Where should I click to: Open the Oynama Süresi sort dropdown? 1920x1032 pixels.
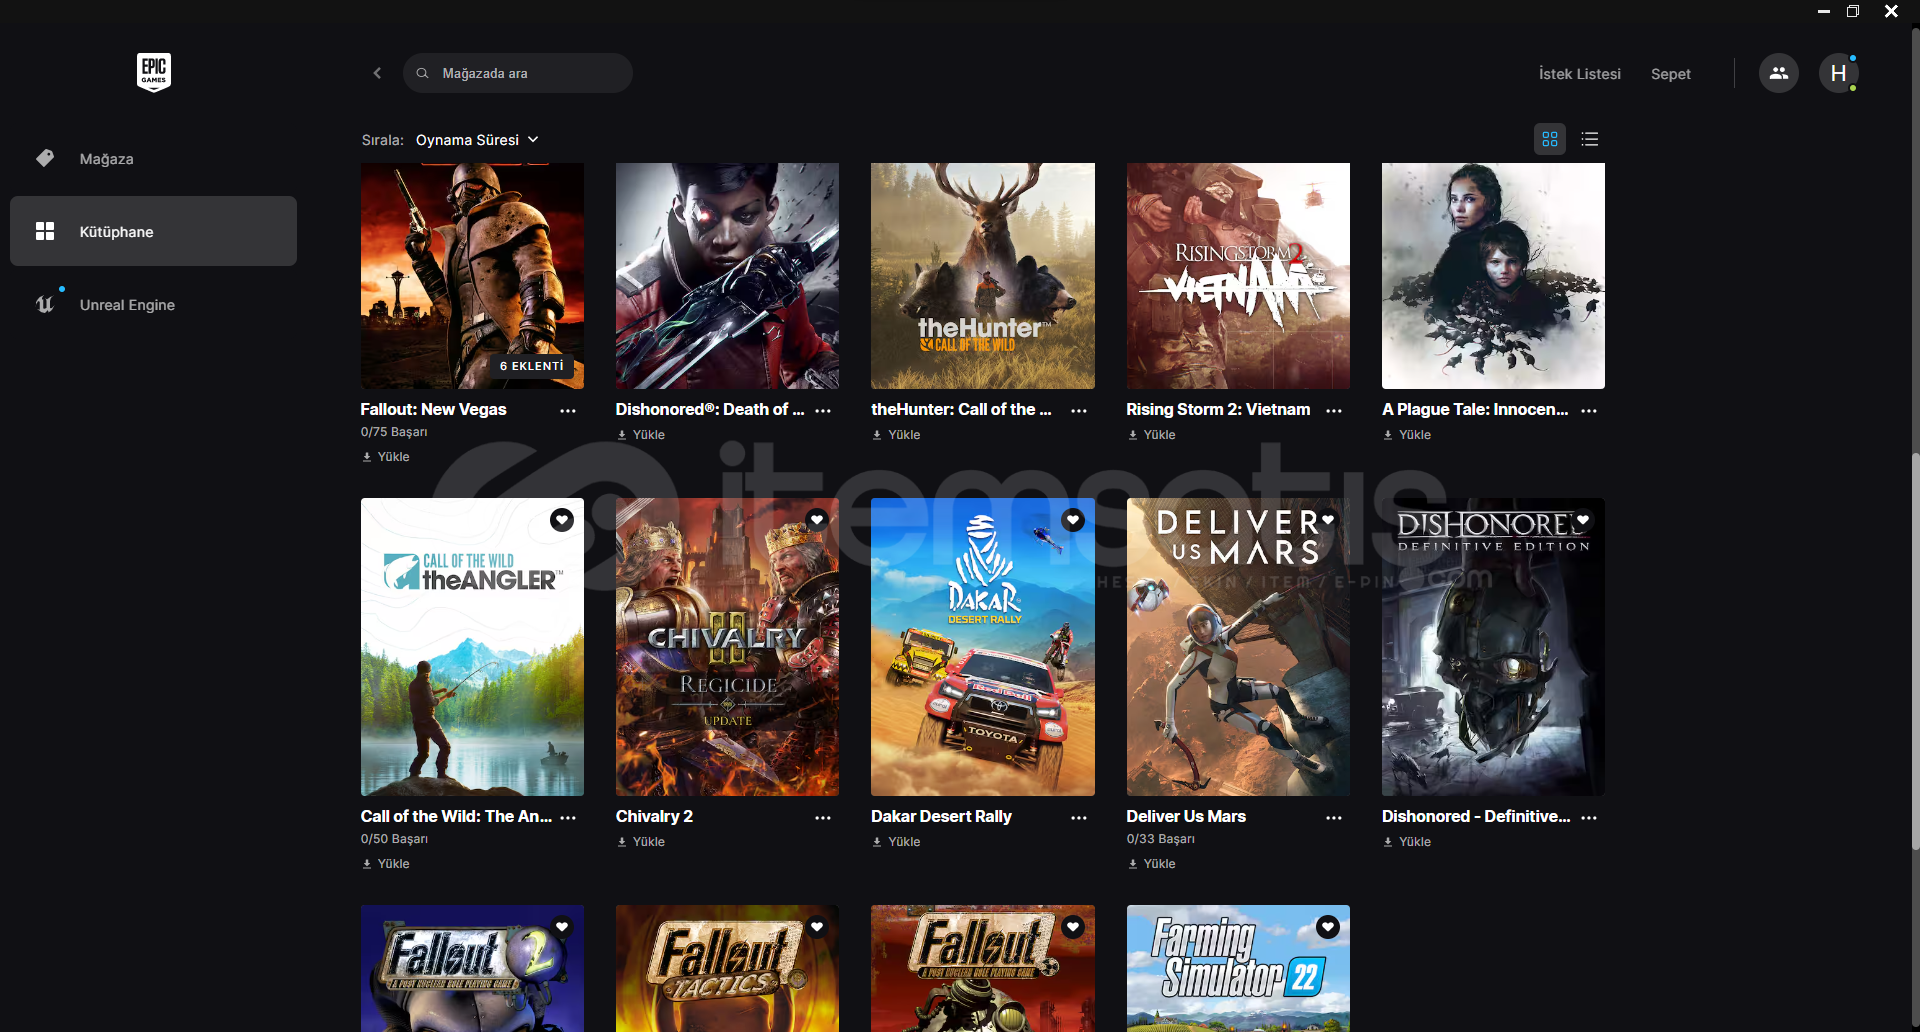pyautogui.click(x=477, y=140)
